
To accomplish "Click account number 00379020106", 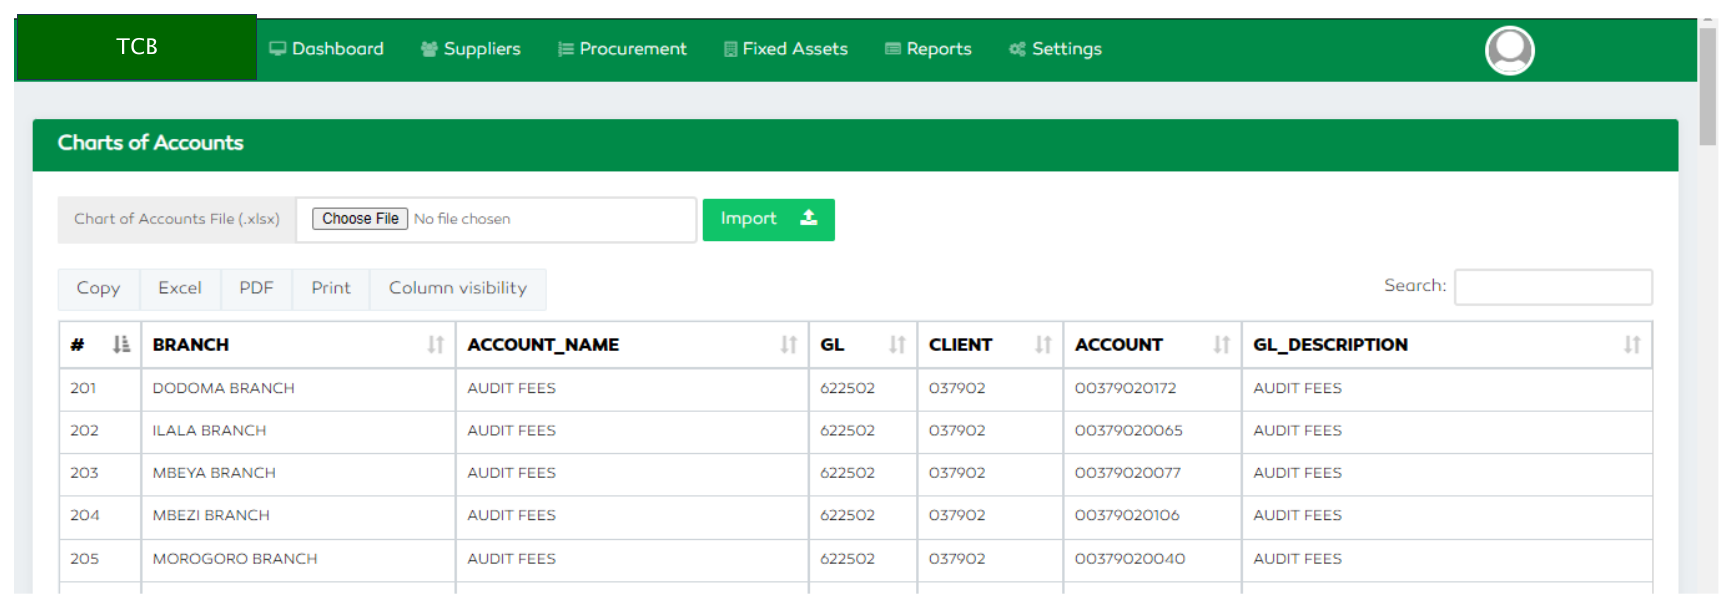I will coord(1127,516).
